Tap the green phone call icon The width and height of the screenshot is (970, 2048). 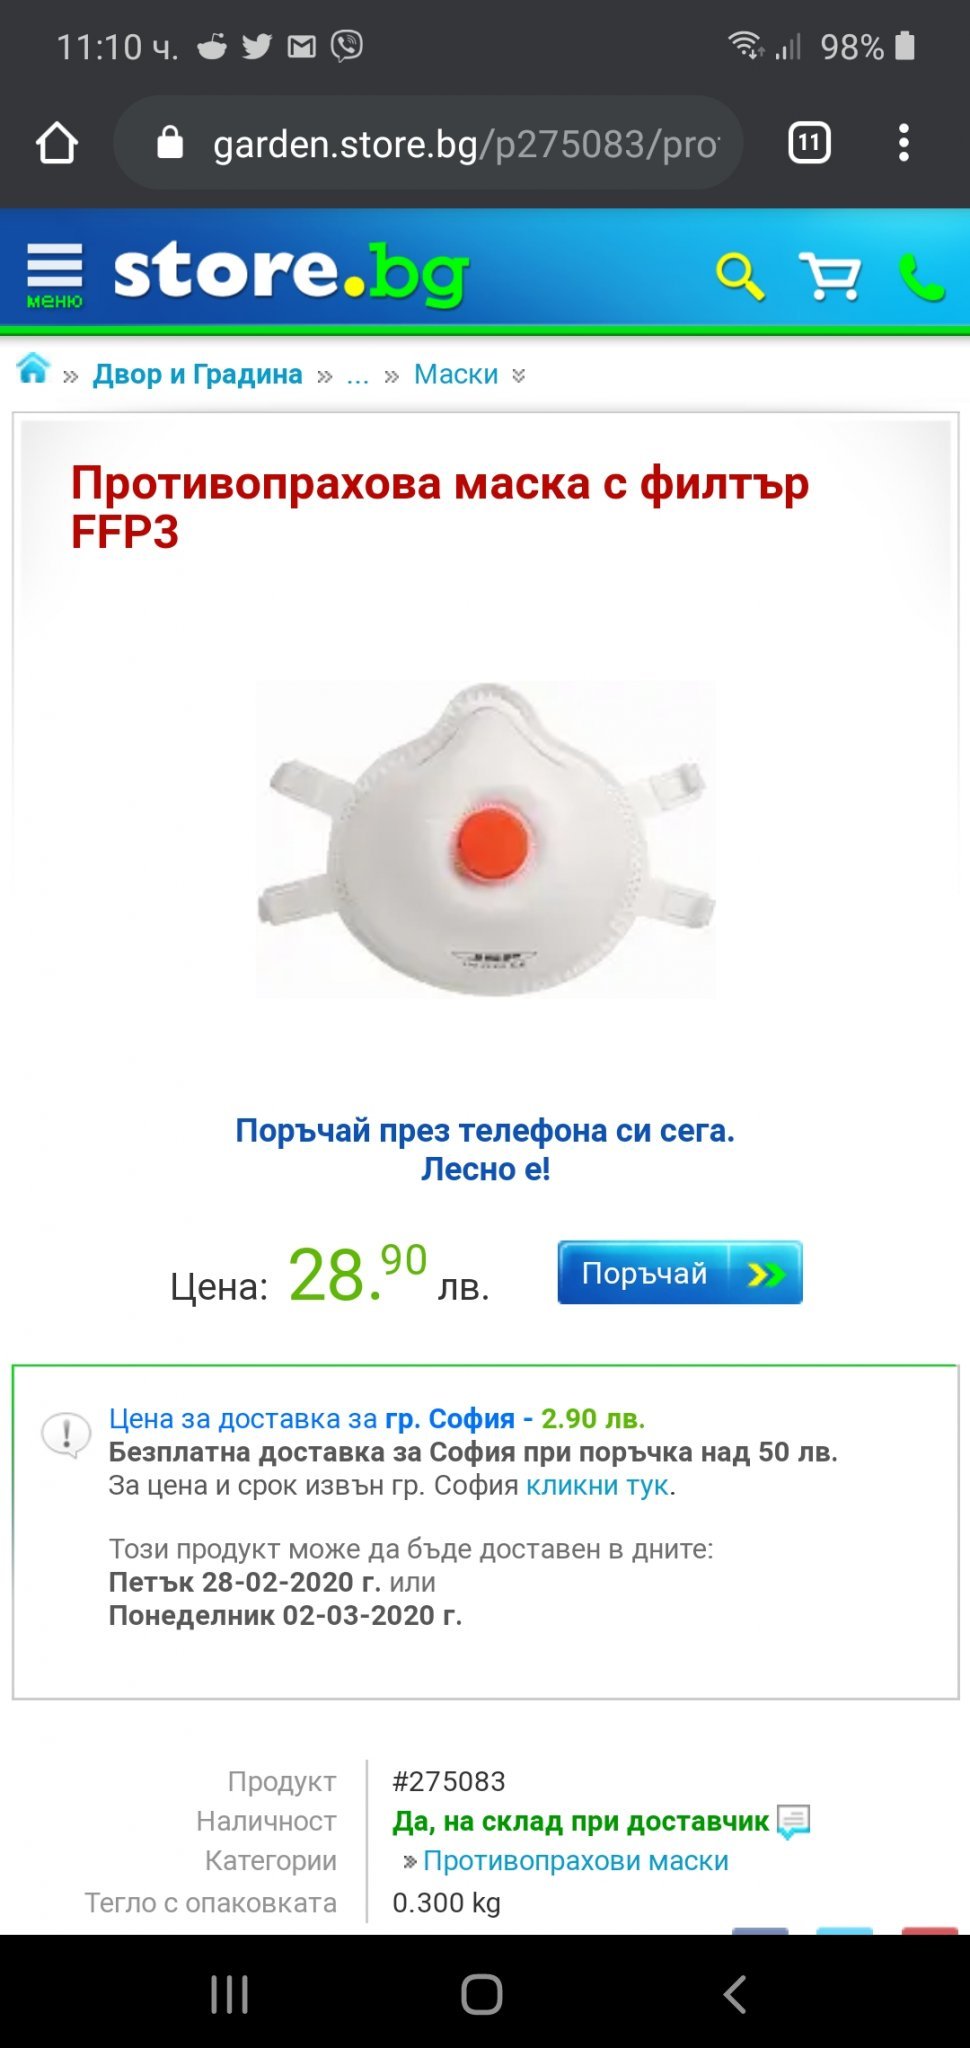point(921,277)
